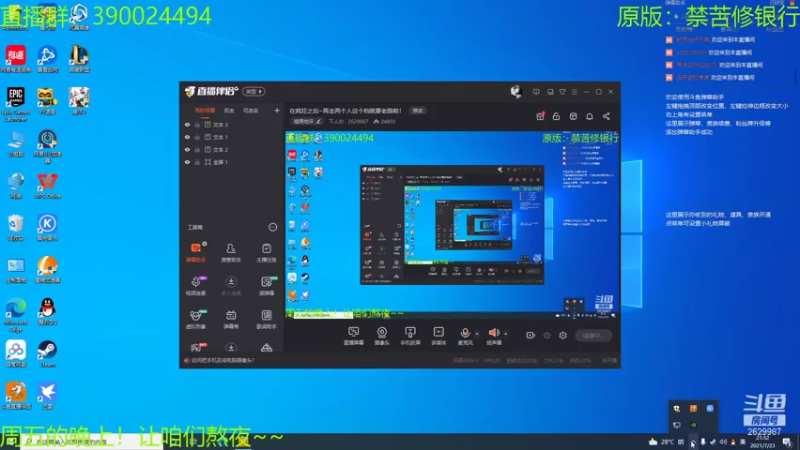Click the store box icon beside the bell
Viewport: 800px width, 450px height.
click(573, 116)
